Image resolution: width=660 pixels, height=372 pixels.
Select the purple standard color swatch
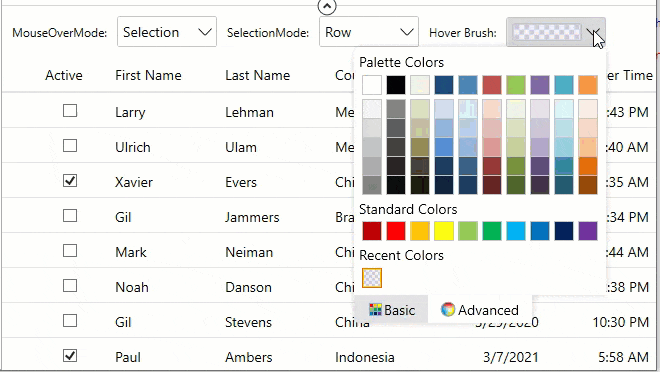588,231
